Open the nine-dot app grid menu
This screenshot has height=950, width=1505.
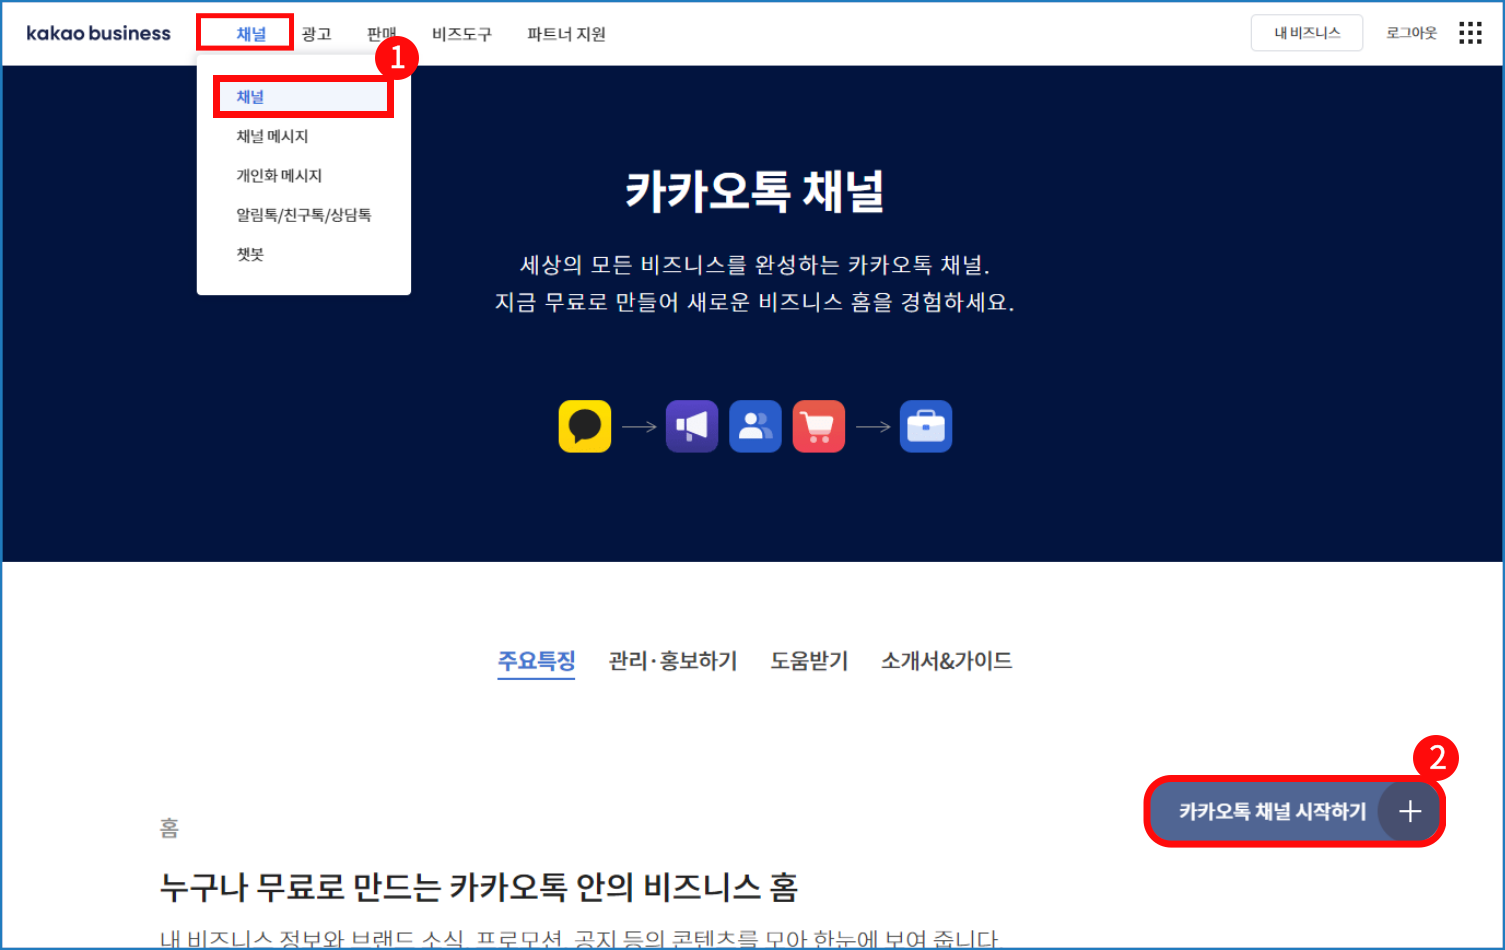[1469, 33]
